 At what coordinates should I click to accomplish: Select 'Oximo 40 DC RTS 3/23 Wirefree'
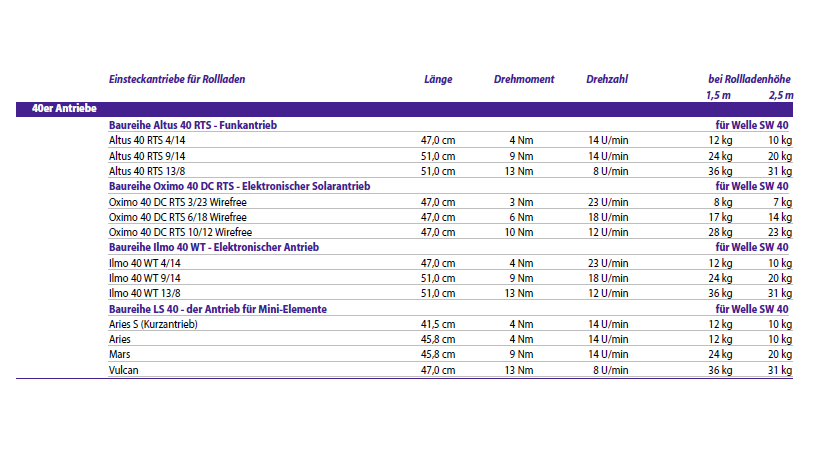point(178,202)
